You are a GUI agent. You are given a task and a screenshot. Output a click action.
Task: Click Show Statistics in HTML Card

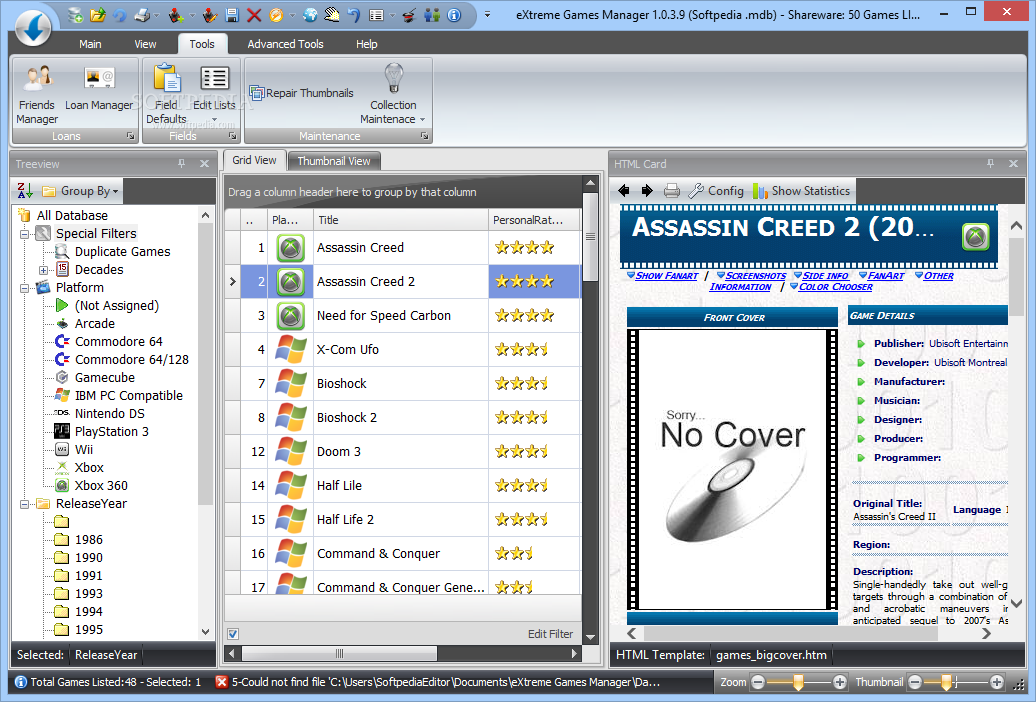(x=801, y=191)
